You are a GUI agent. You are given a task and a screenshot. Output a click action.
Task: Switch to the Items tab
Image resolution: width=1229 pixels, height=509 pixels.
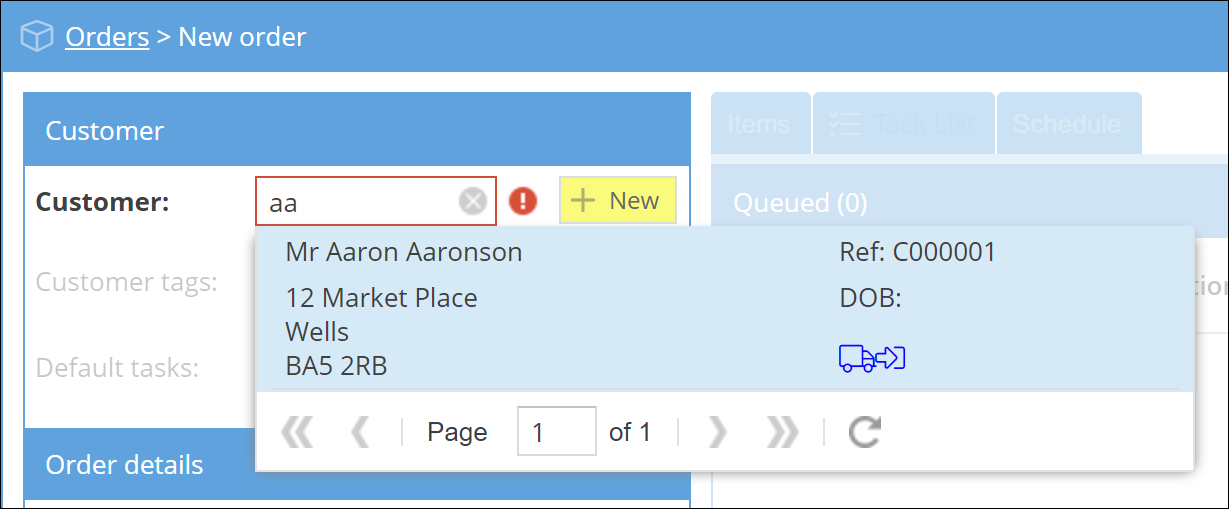(759, 124)
